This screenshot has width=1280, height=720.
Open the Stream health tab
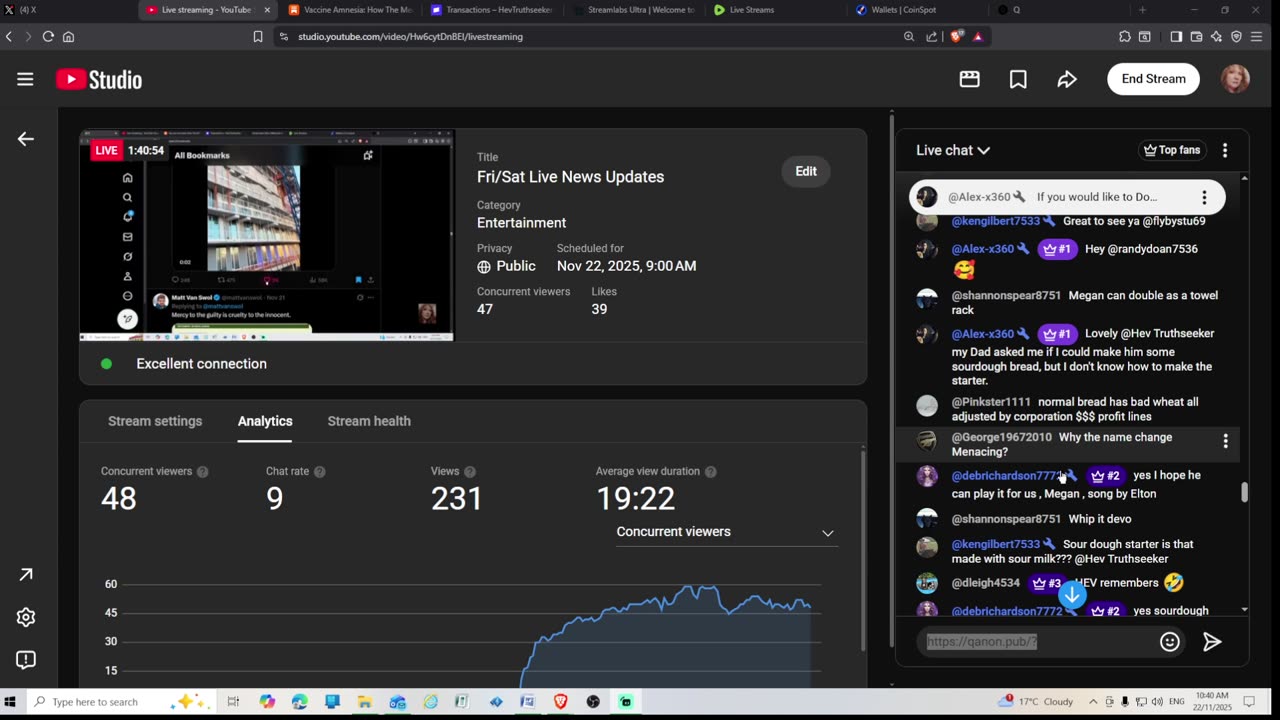click(x=369, y=421)
